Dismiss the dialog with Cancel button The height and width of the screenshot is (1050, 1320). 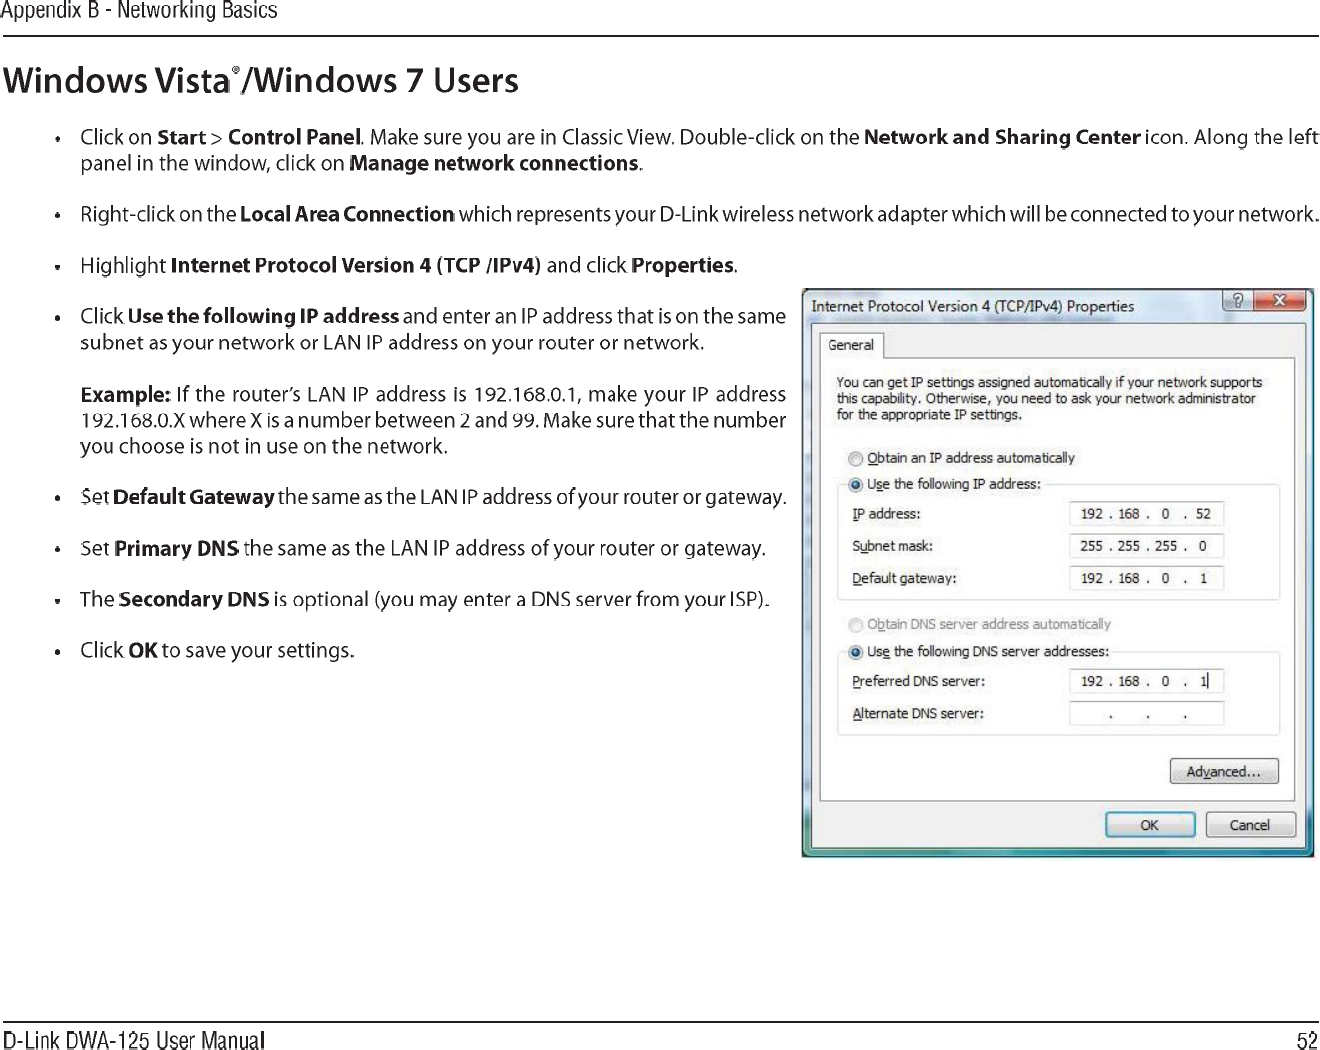[1250, 825]
